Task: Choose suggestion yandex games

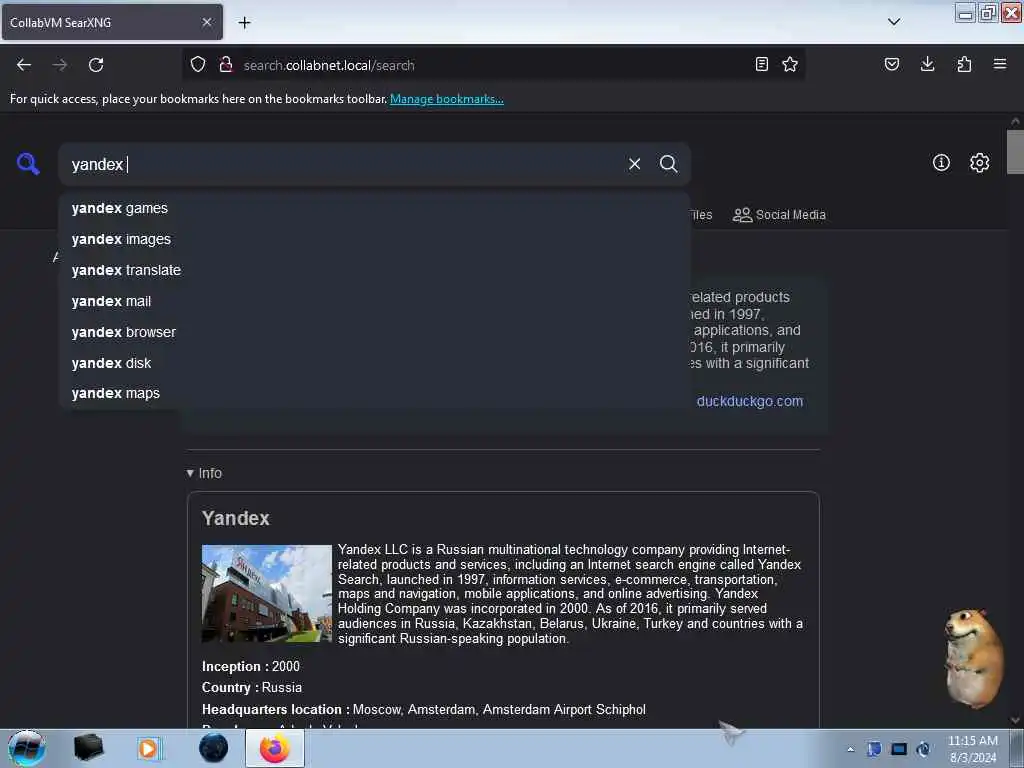Action: point(374,208)
